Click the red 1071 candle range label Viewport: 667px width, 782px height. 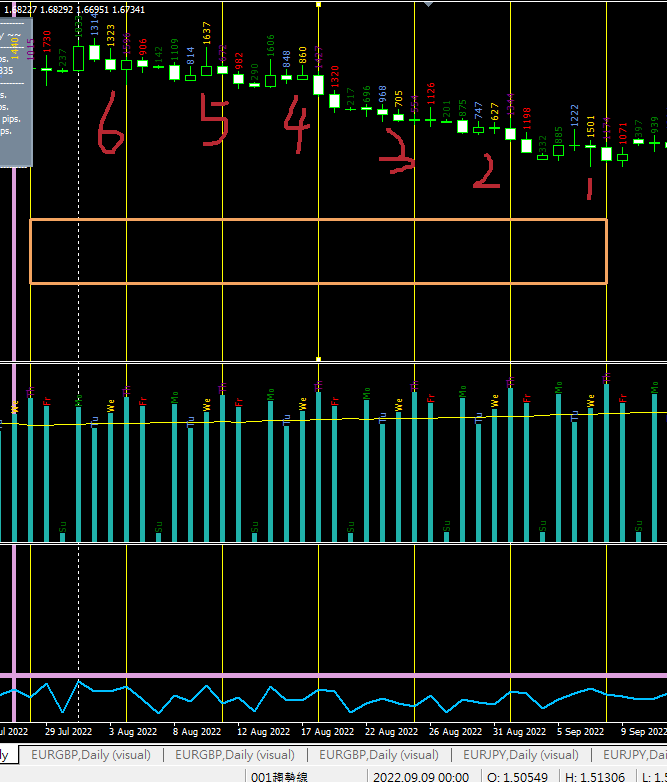[x=623, y=134]
